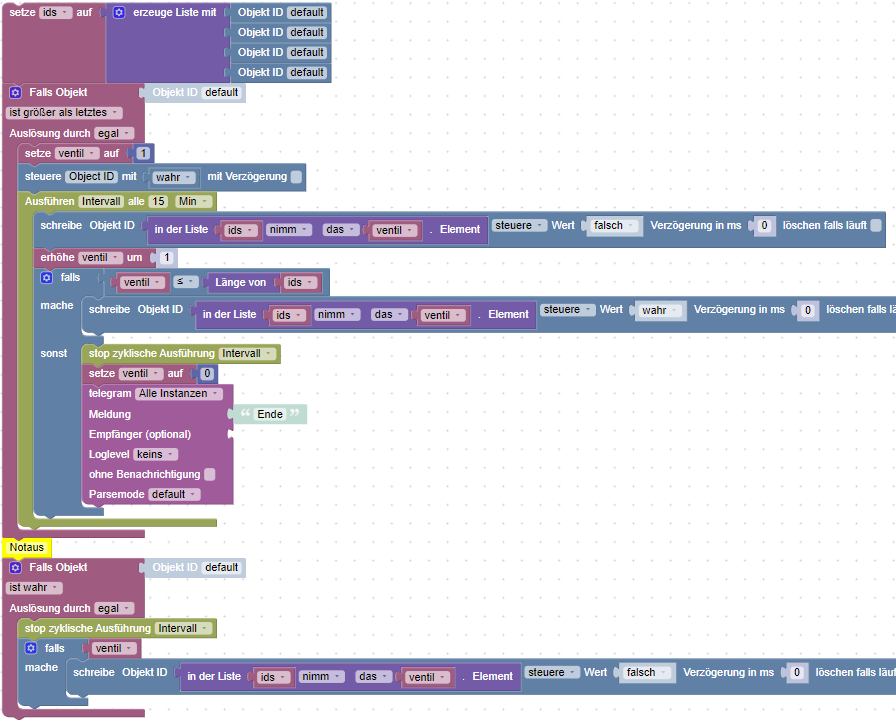Open 'ventil' dropdown in the Notaus list block
Screen dimensions: 896x724
point(427,677)
